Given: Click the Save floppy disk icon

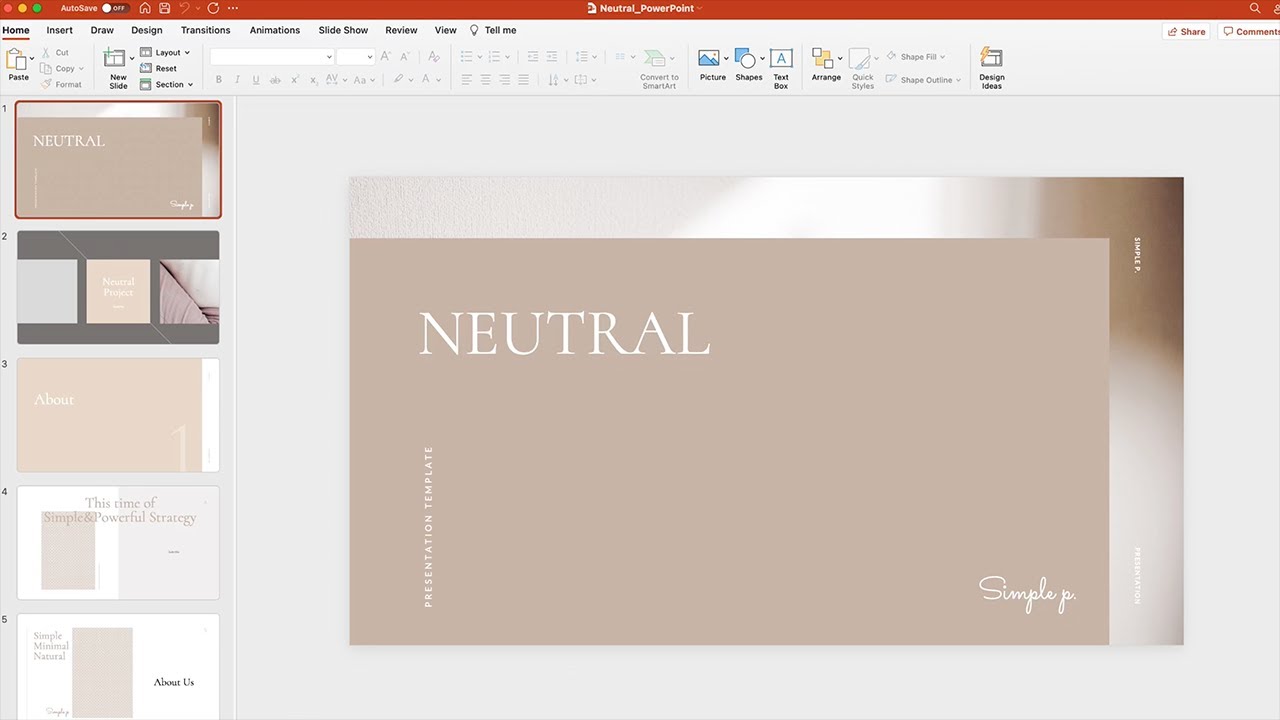Looking at the screenshot, I should [164, 8].
